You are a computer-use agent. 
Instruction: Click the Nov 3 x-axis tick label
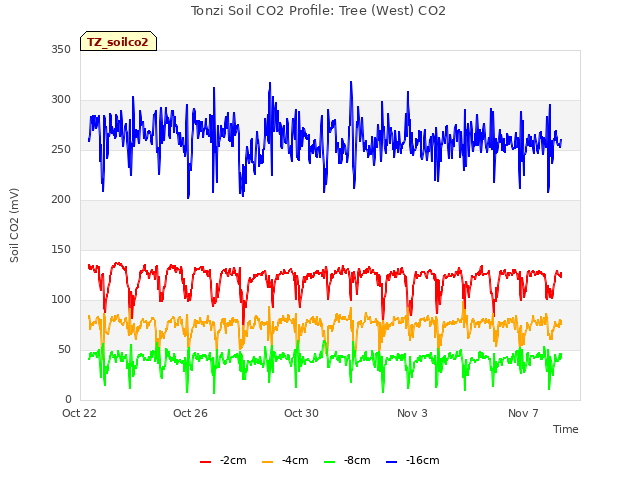coord(412,413)
